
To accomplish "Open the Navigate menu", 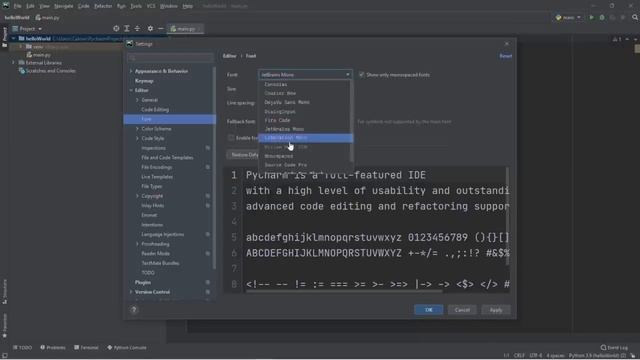I will click(x=64, y=6).
